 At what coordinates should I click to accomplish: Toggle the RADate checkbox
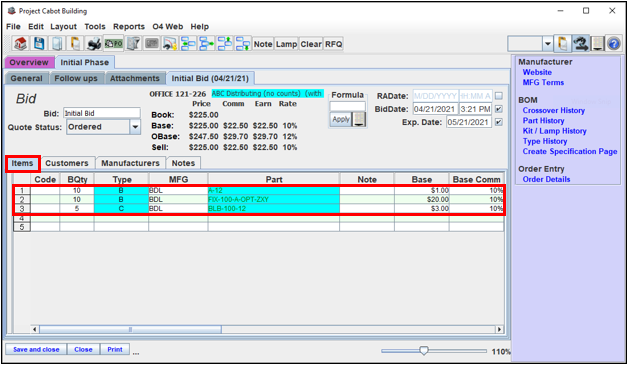click(x=498, y=96)
